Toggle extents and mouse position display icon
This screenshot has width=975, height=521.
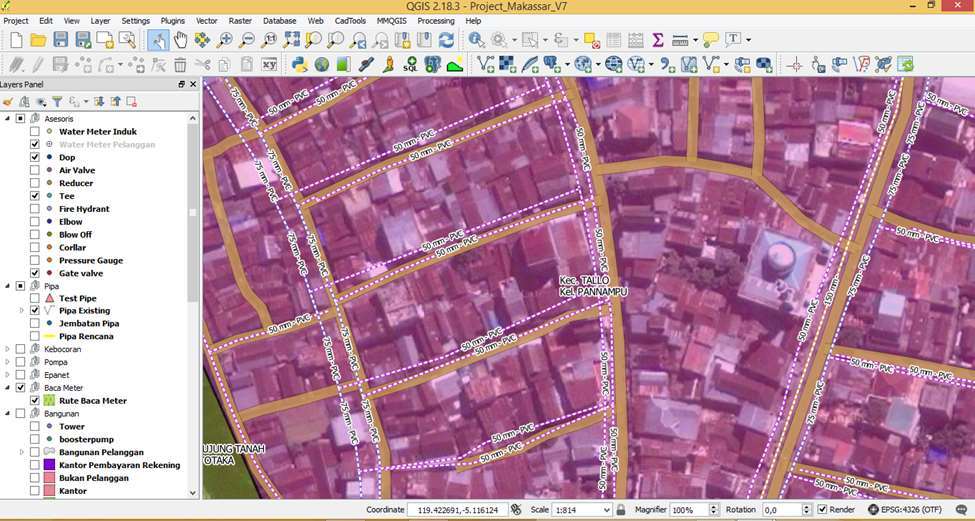[515, 510]
